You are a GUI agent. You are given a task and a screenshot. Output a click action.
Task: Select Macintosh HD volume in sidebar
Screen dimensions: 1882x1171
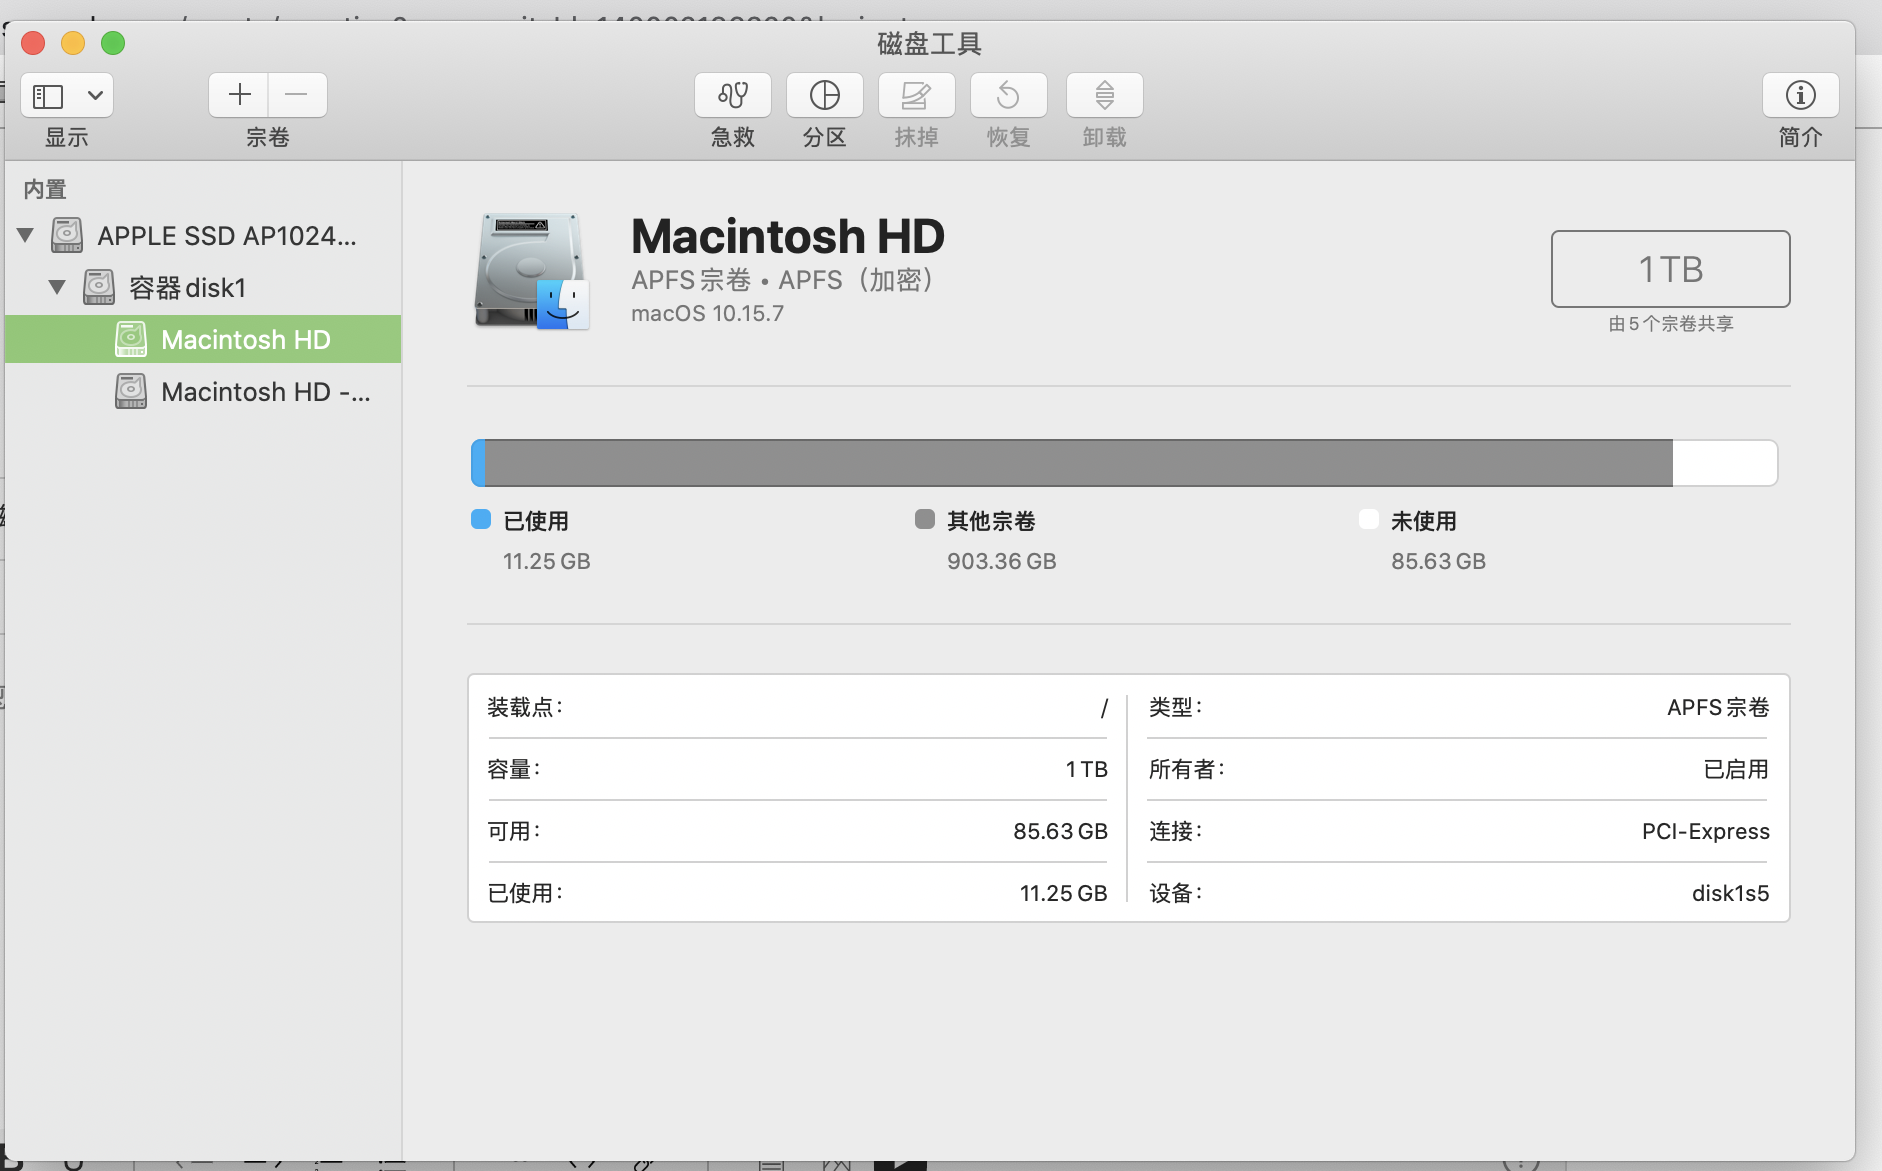245,340
